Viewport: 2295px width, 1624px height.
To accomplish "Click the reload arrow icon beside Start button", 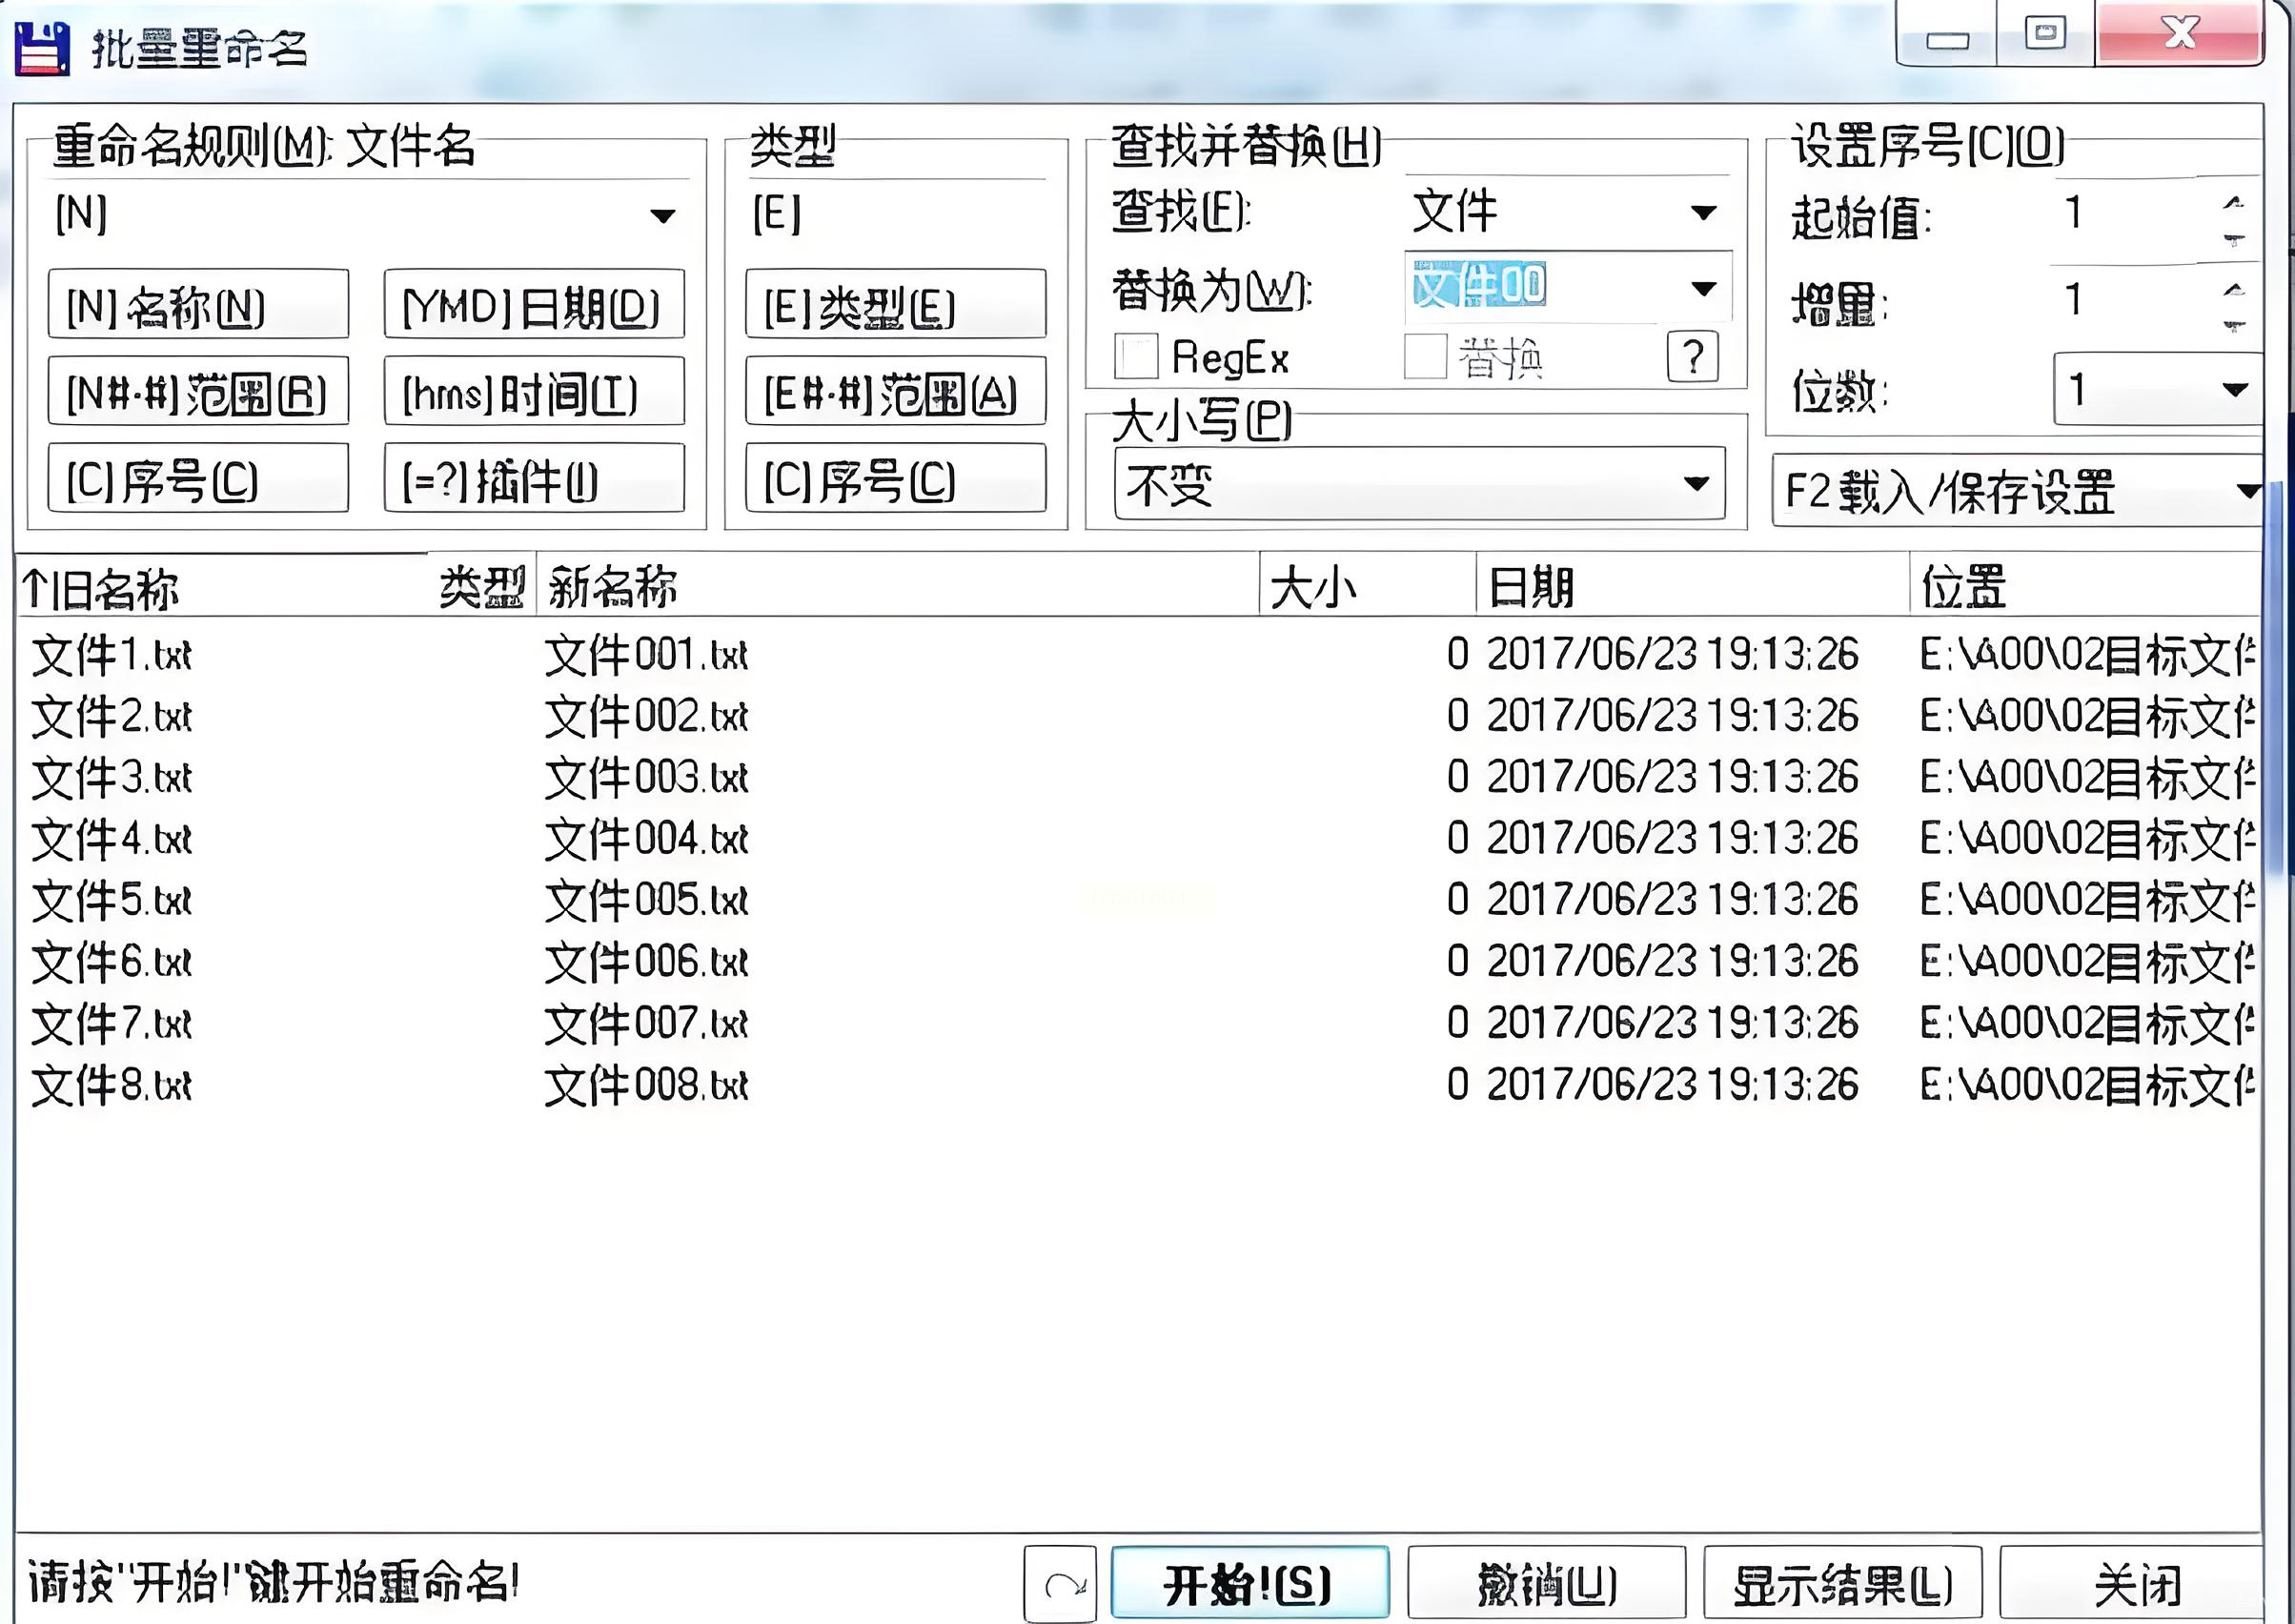I will click(1061, 1584).
